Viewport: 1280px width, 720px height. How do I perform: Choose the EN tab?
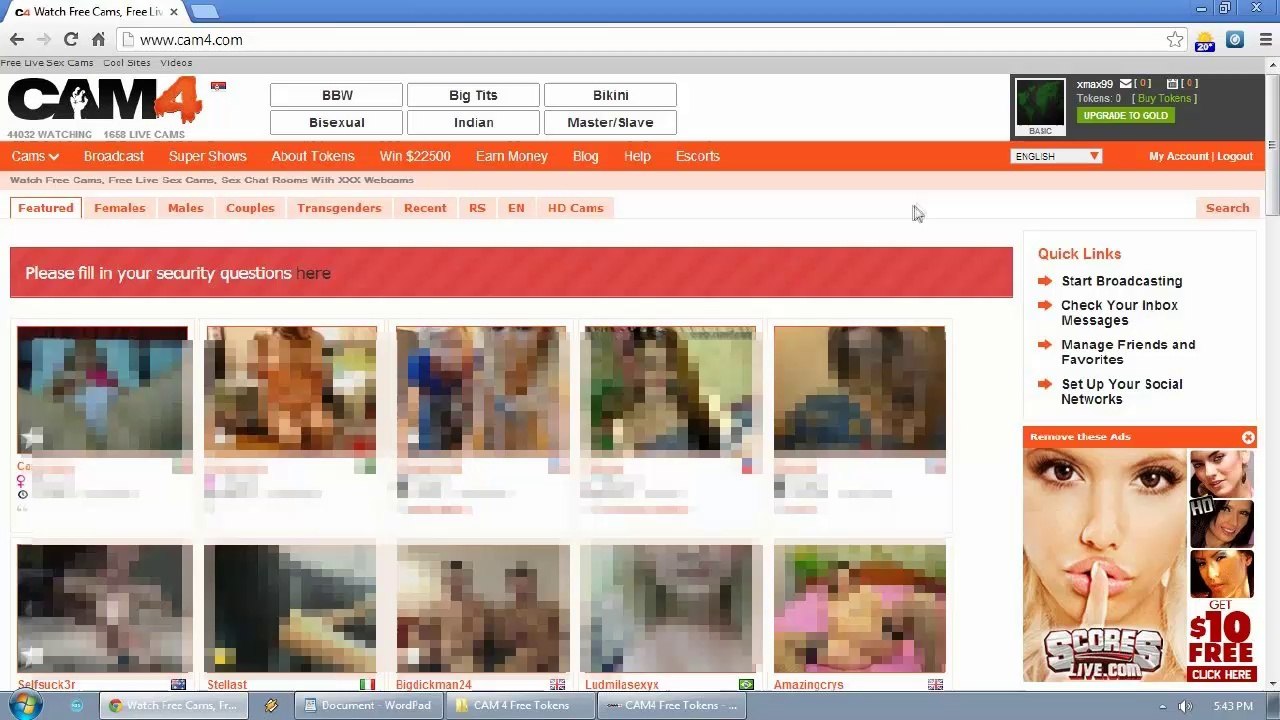(x=516, y=208)
